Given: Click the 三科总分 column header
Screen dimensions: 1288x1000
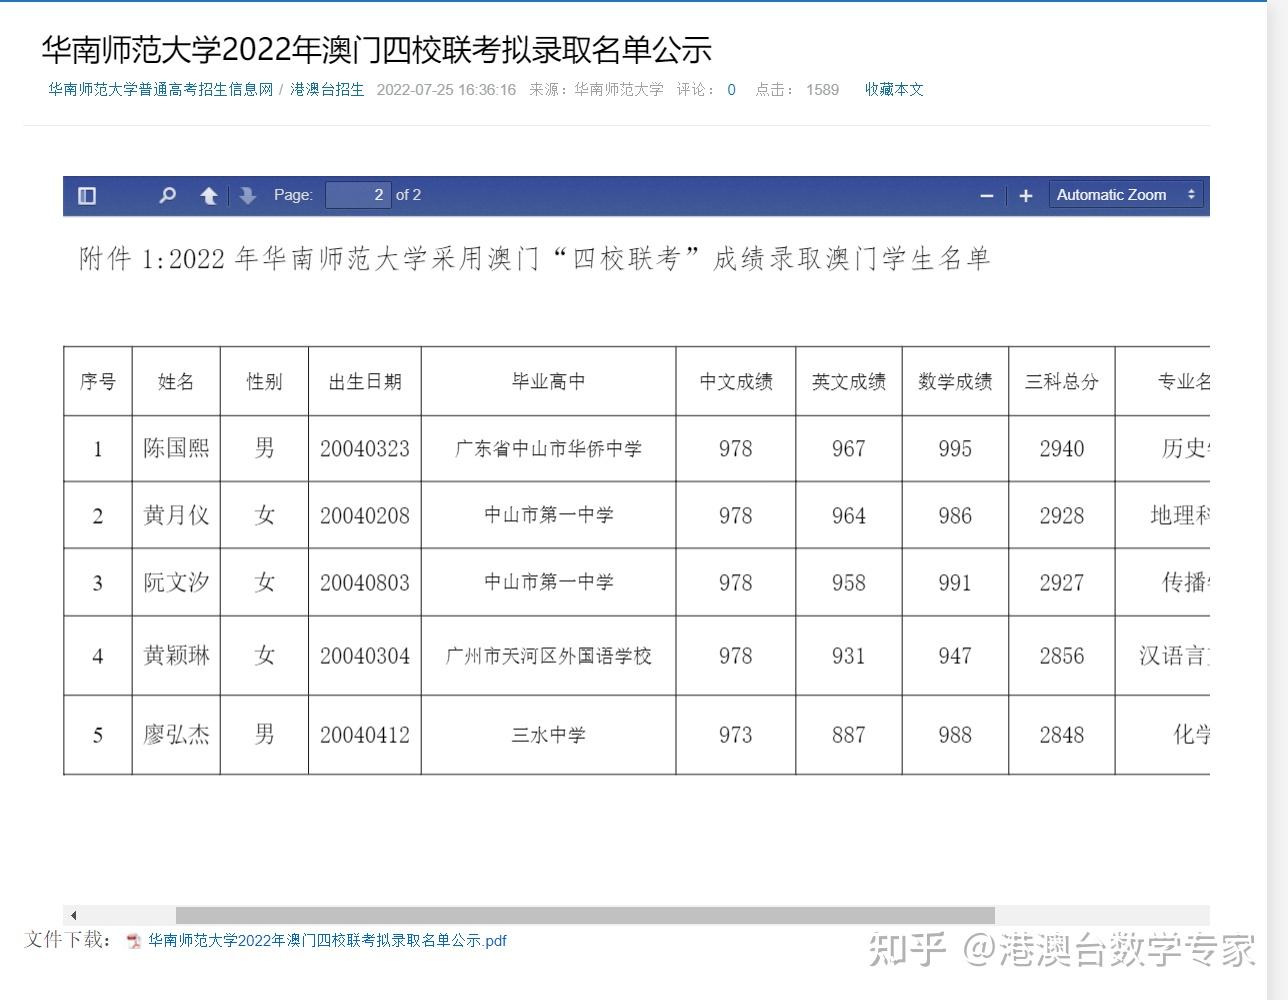Looking at the screenshot, I should pos(1062,381).
